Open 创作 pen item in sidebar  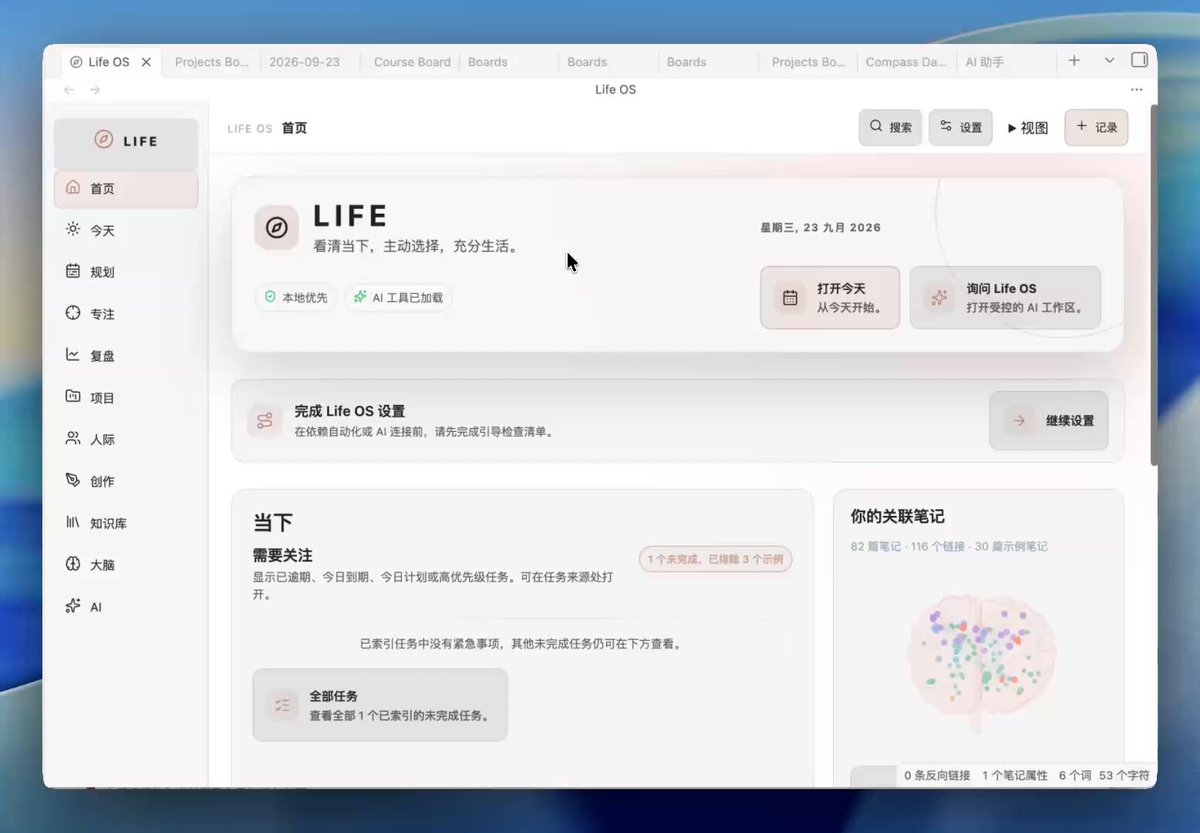click(126, 481)
